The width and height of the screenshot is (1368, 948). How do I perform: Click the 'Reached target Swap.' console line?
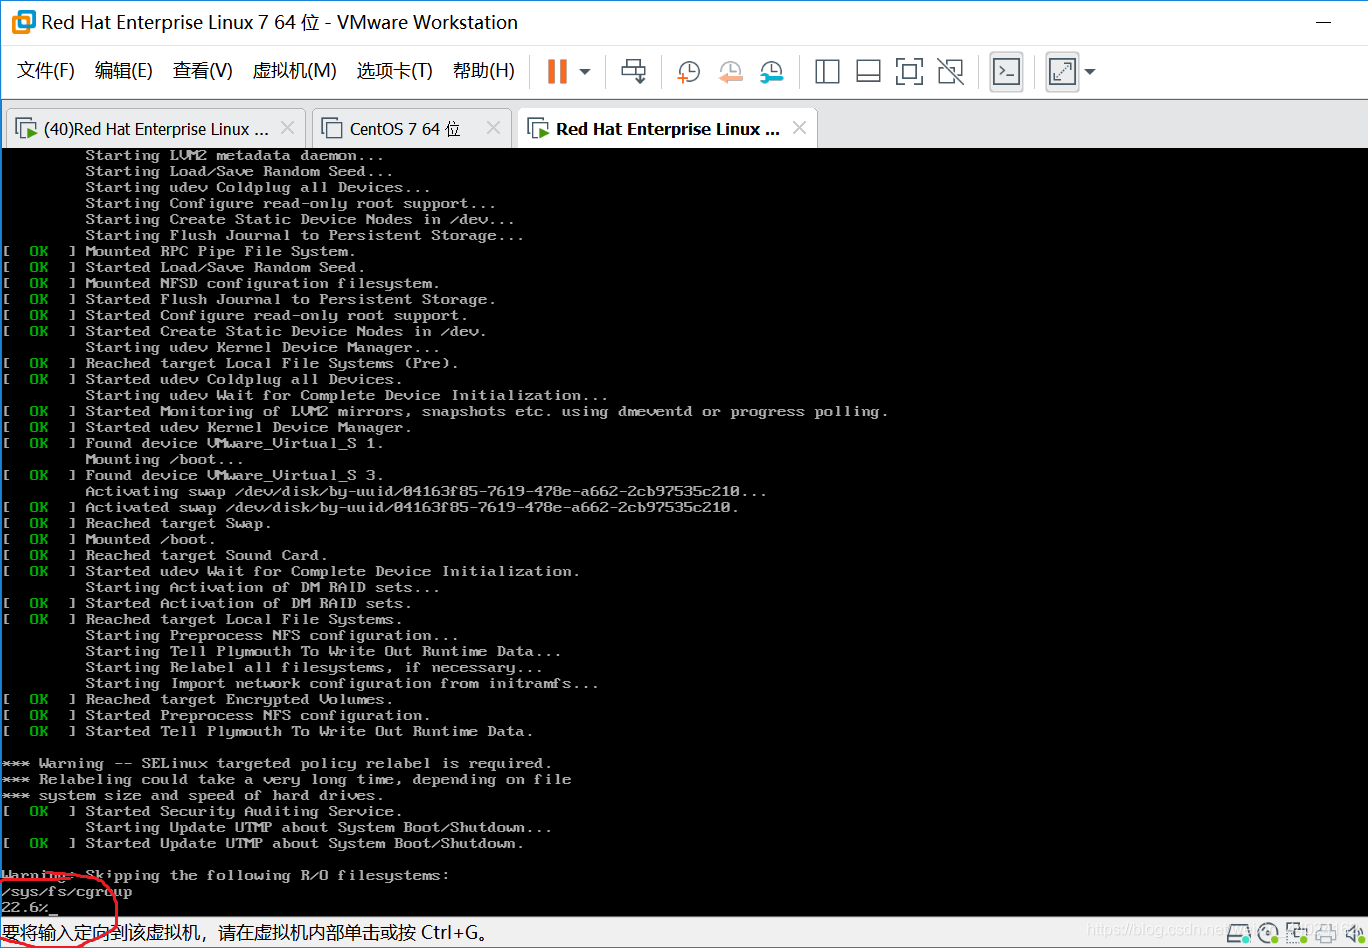179,524
